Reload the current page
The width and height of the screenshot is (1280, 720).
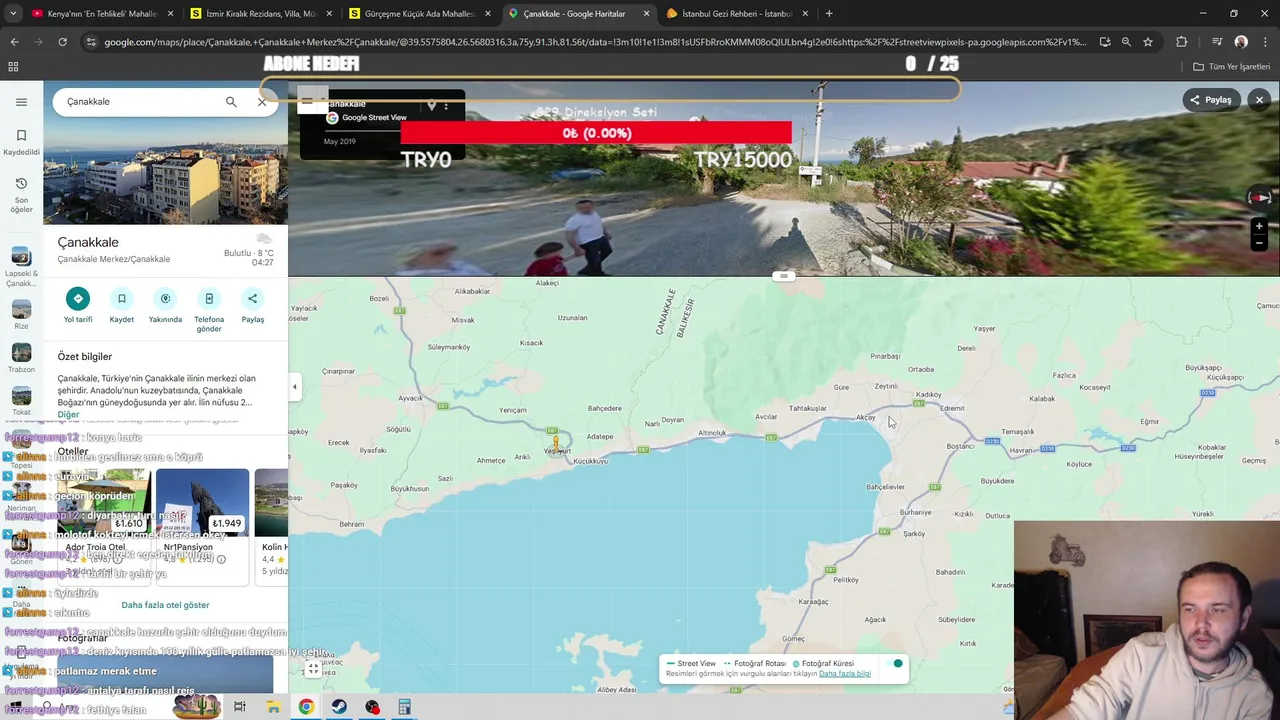coord(62,42)
